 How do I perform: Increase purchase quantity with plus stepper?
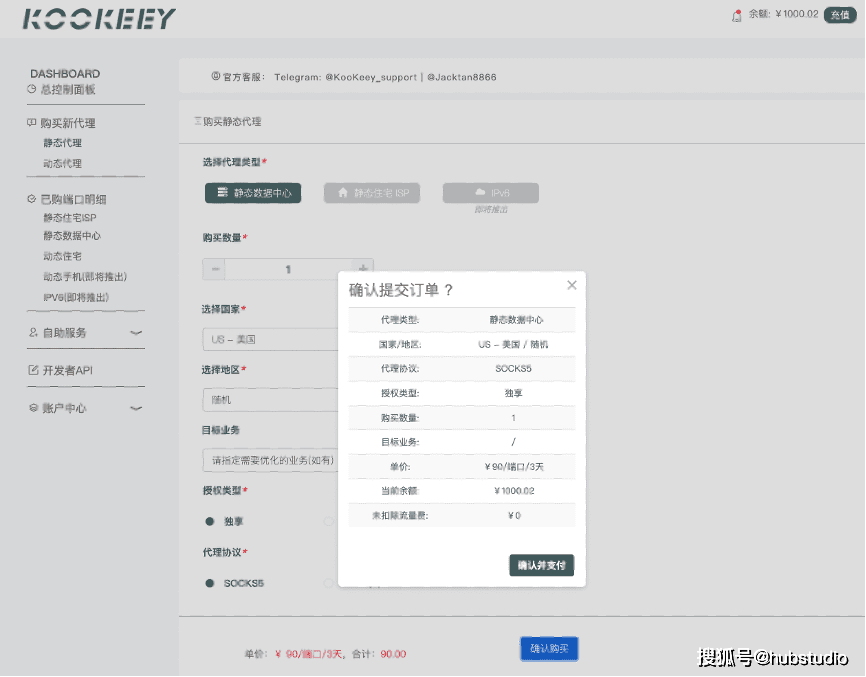361,268
